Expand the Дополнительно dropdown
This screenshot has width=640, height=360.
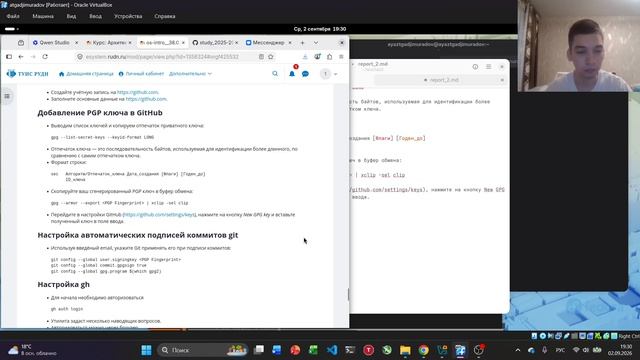coord(190,74)
